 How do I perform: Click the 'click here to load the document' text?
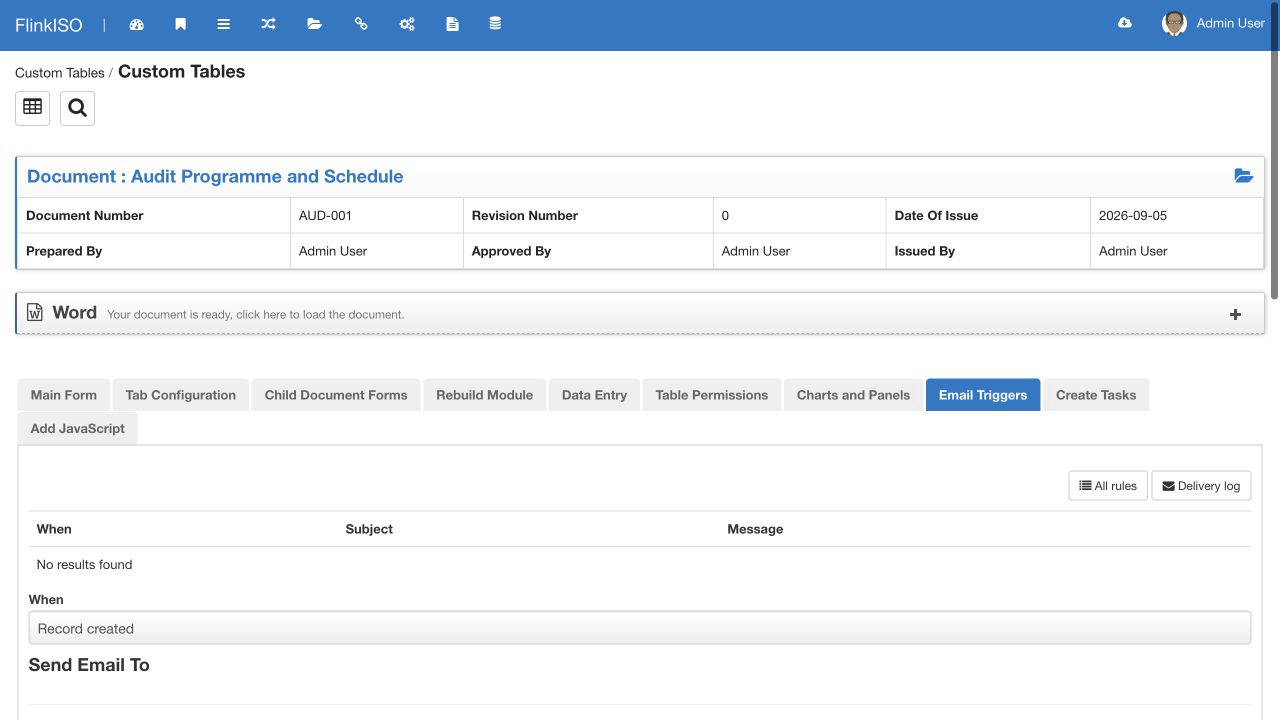coord(320,314)
